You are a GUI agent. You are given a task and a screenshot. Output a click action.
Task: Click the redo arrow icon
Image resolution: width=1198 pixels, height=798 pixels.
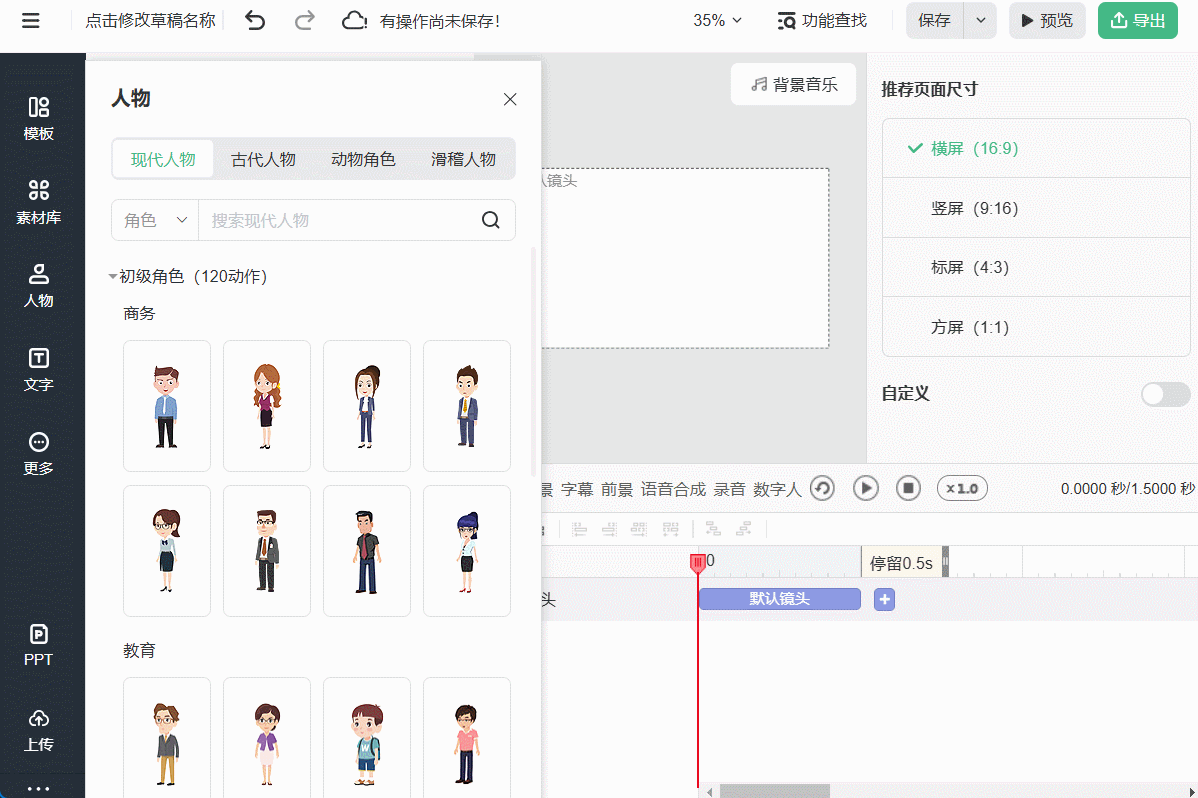(x=304, y=20)
